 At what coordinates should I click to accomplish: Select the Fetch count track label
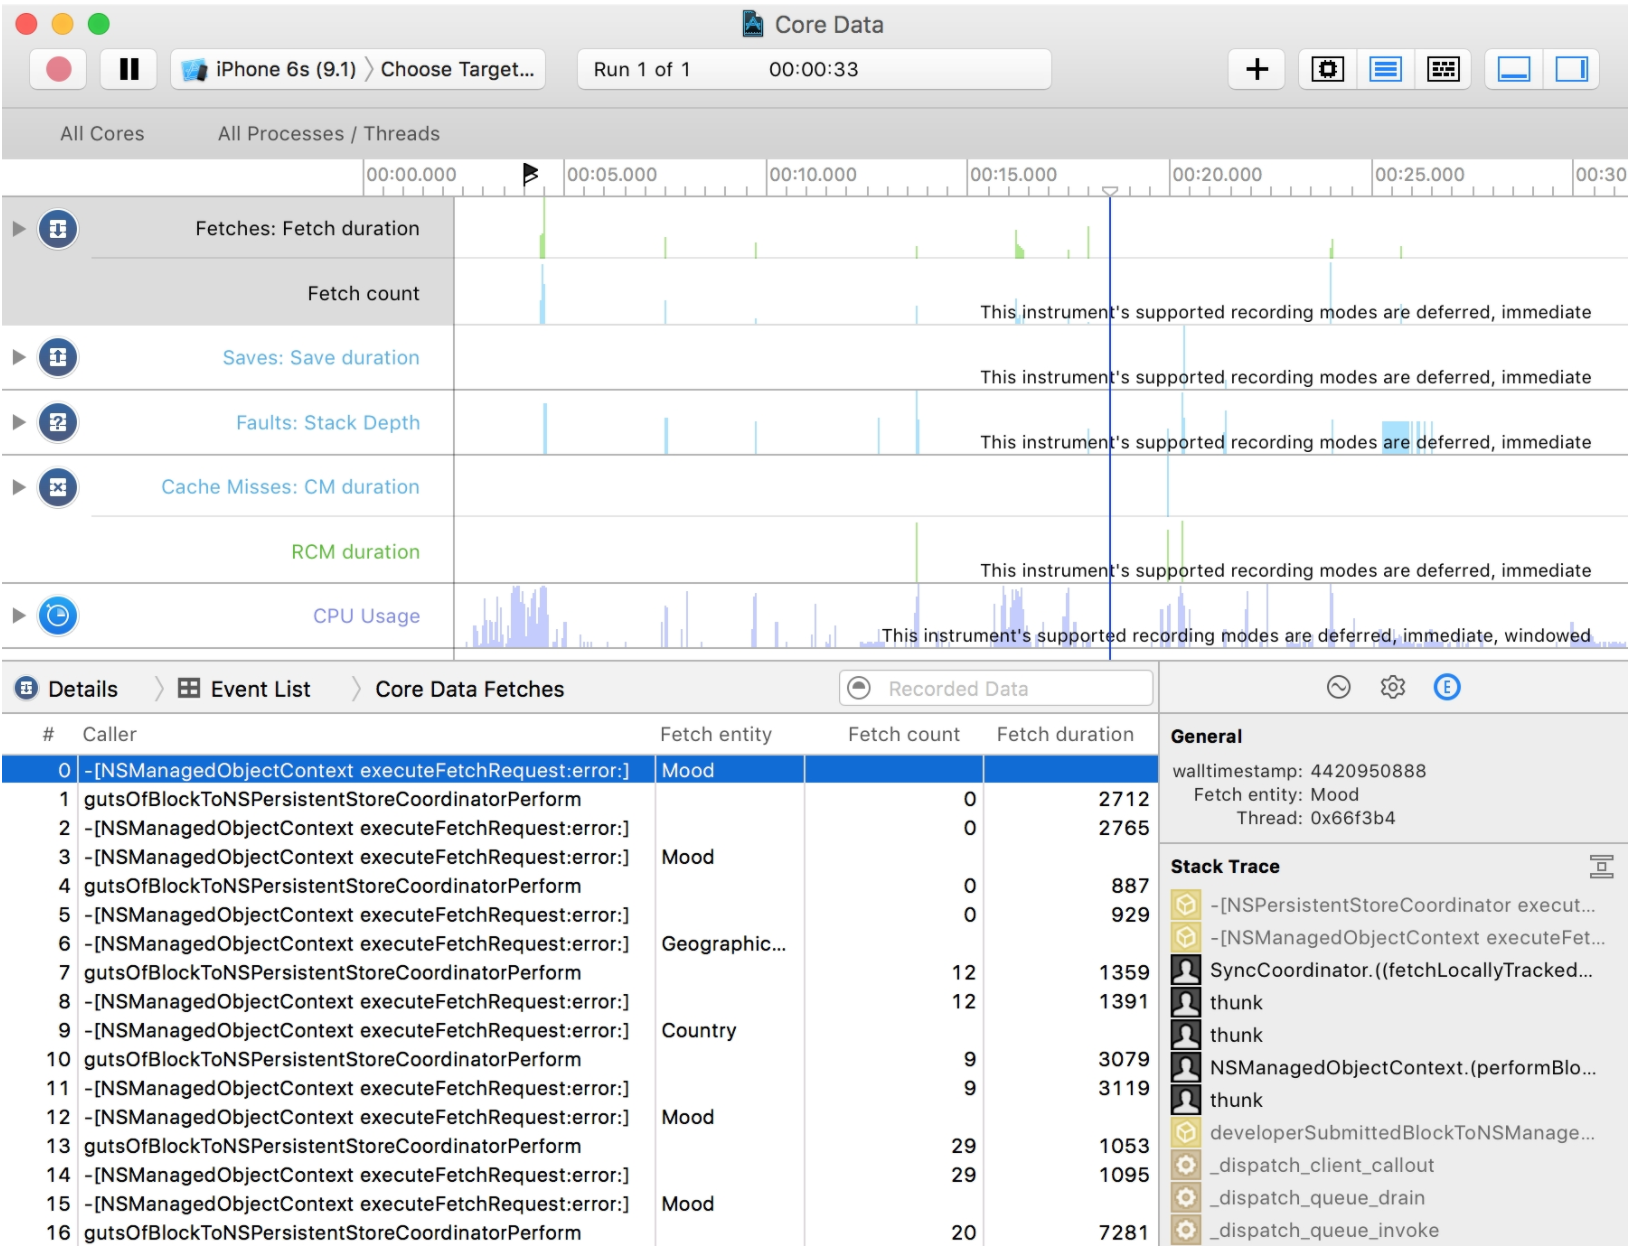[x=363, y=293]
